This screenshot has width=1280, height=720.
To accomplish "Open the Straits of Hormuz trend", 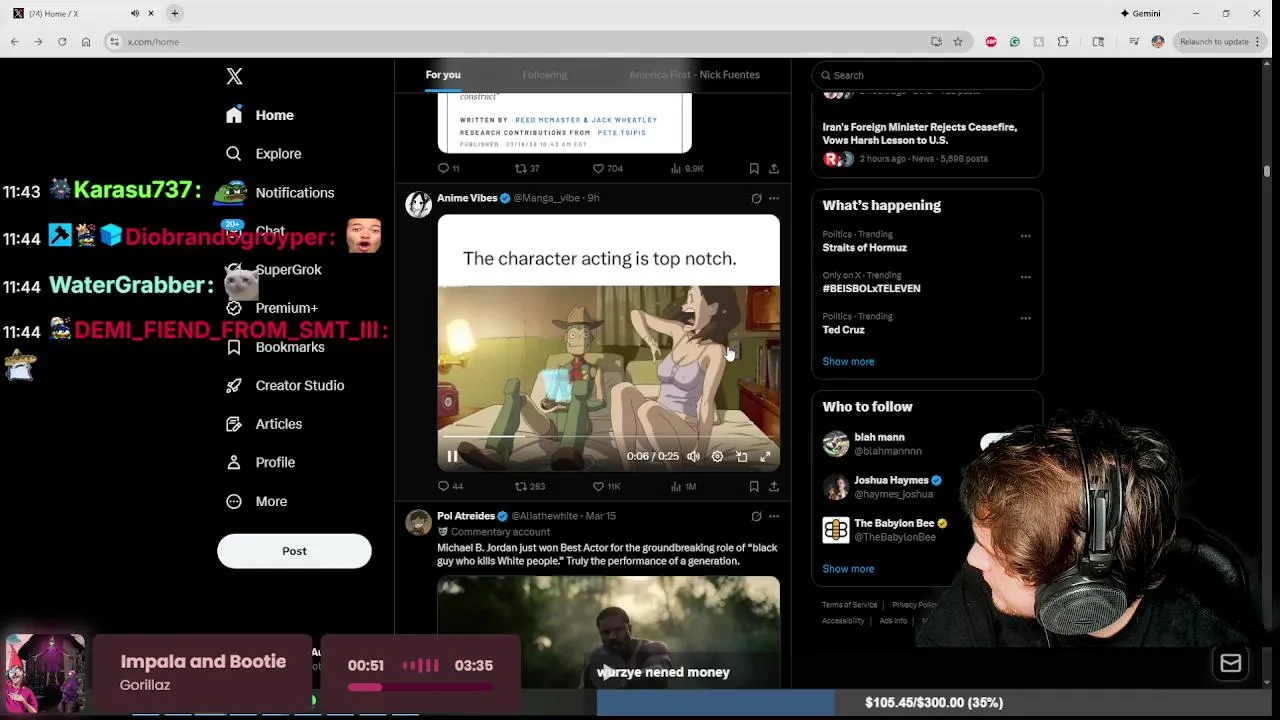I will click(864, 248).
